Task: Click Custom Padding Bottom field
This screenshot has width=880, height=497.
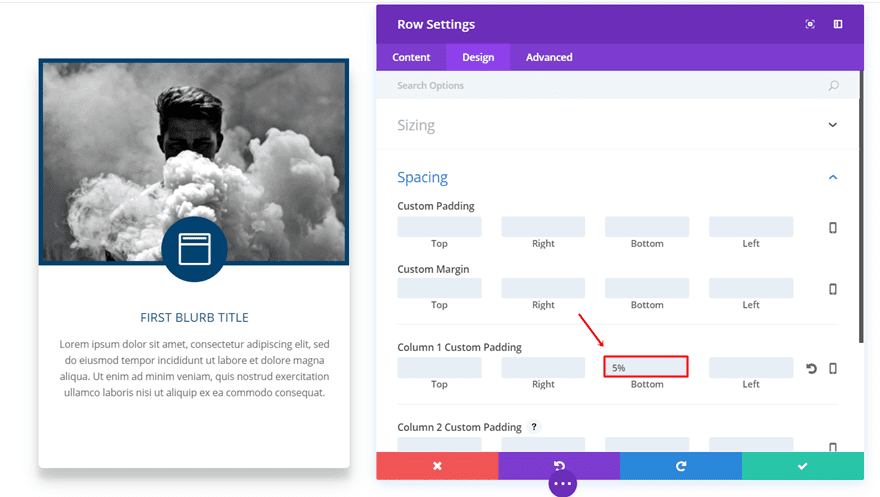Action: click(647, 227)
